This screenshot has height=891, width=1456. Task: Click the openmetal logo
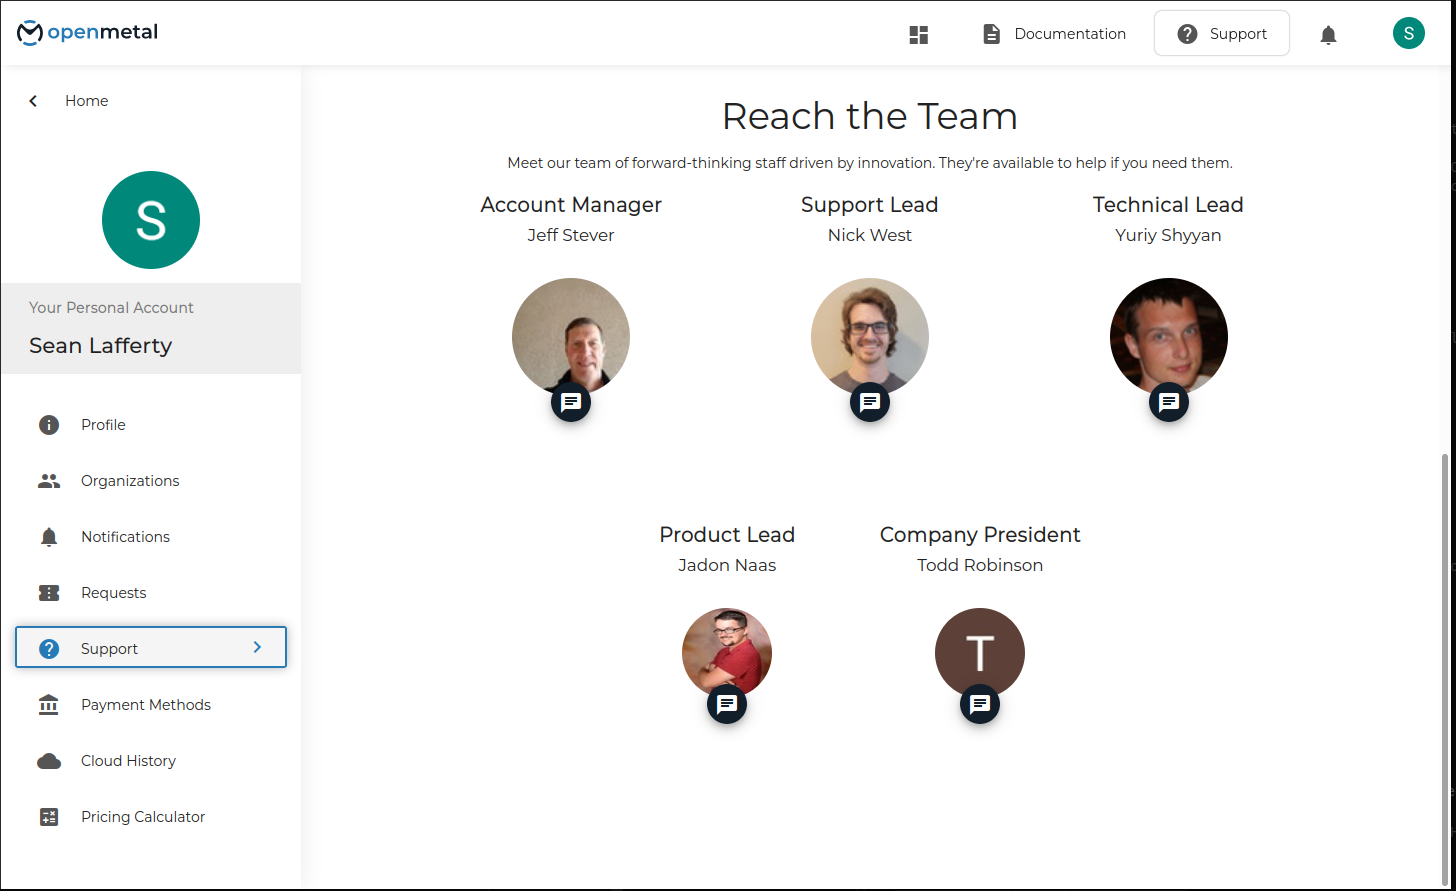click(88, 33)
